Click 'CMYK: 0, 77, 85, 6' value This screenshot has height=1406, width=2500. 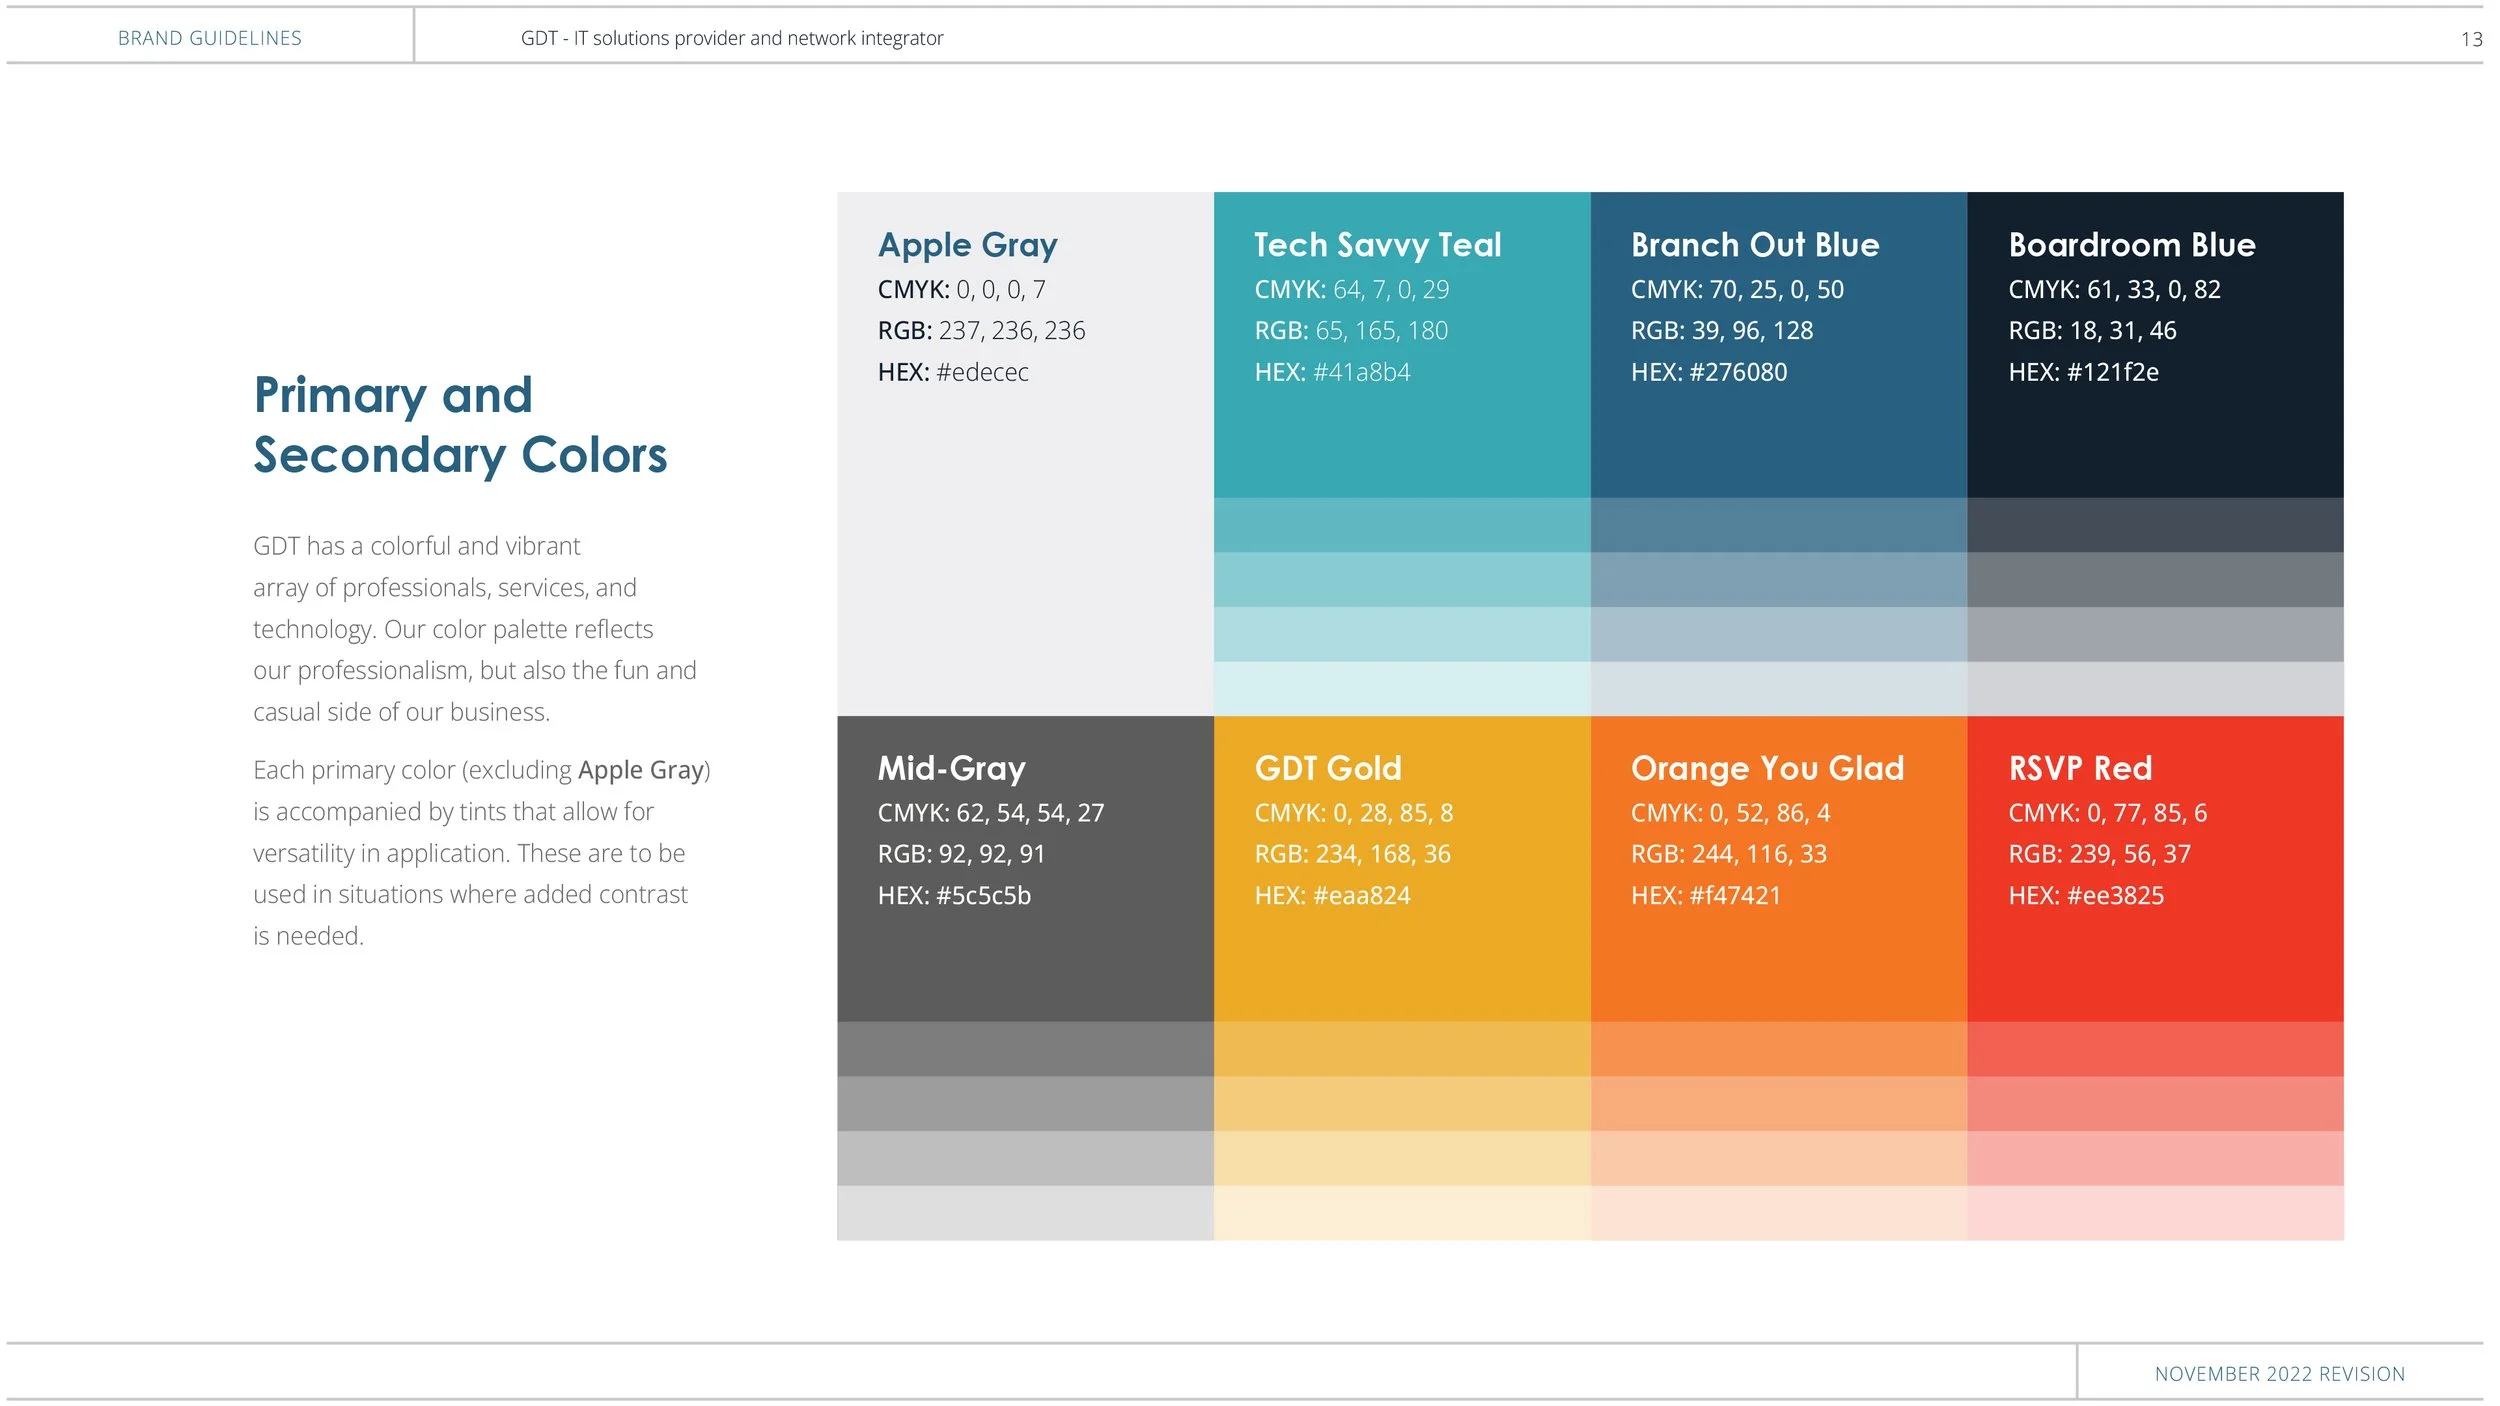coord(2108,813)
